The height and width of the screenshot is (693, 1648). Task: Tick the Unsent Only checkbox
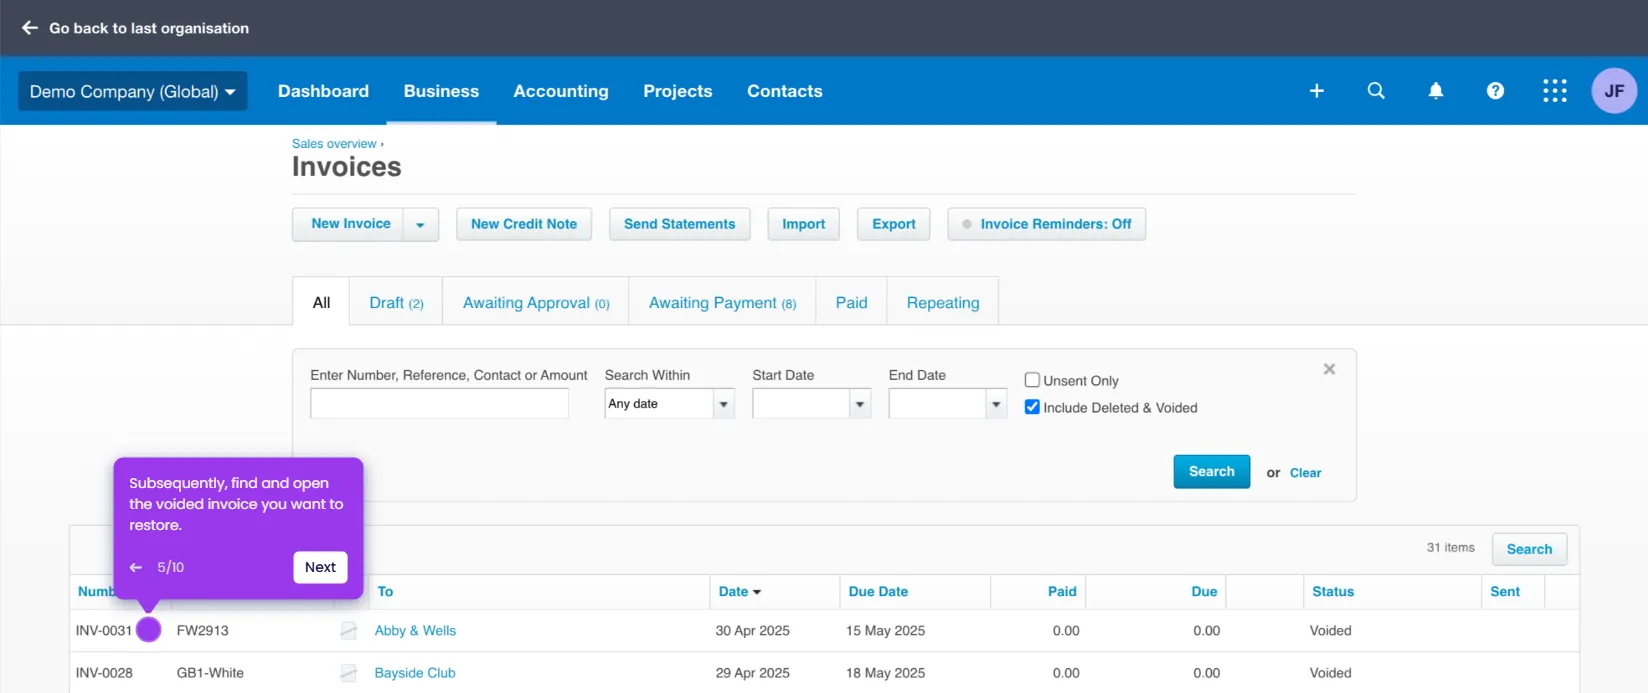click(1032, 380)
